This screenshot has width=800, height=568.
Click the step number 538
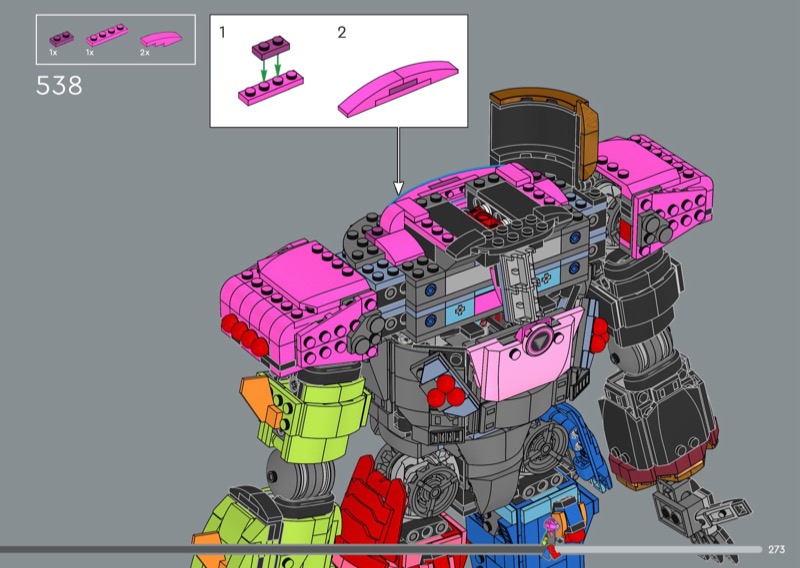[x=59, y=86]
